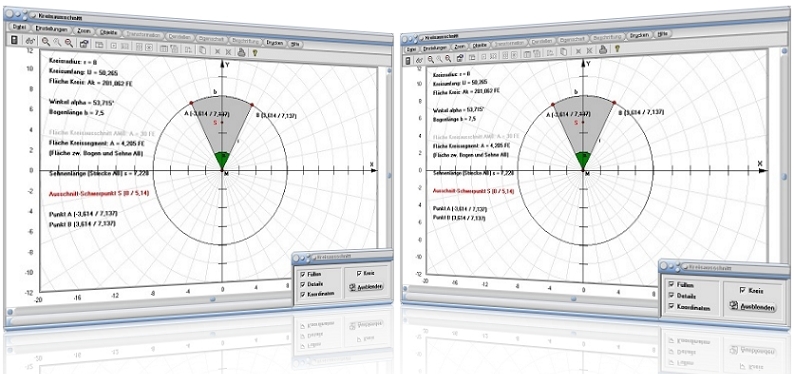Screen dimensions: 794x374
Task: Open Hilfe menu in right window
Action: click(x=662, y=34)
